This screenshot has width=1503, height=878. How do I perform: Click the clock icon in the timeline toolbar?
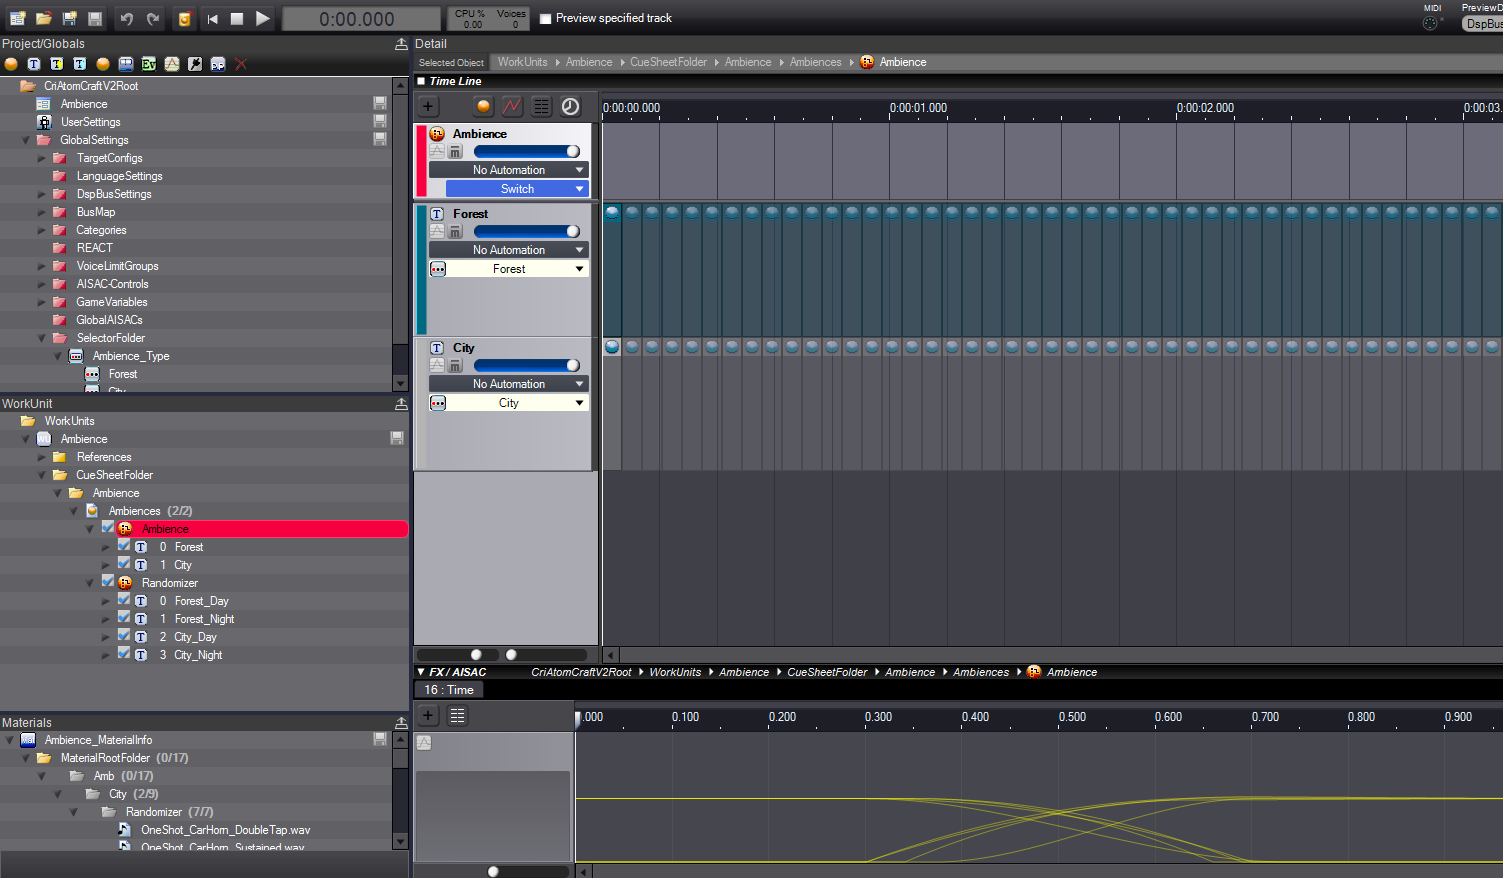[570, 106]
